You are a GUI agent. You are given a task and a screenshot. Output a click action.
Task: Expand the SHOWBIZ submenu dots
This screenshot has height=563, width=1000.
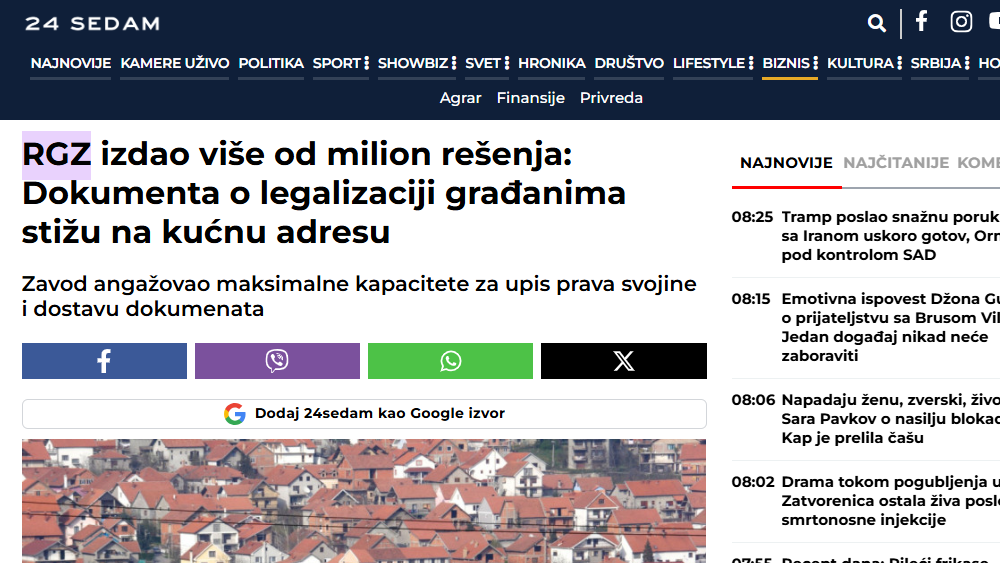point(453,63)
